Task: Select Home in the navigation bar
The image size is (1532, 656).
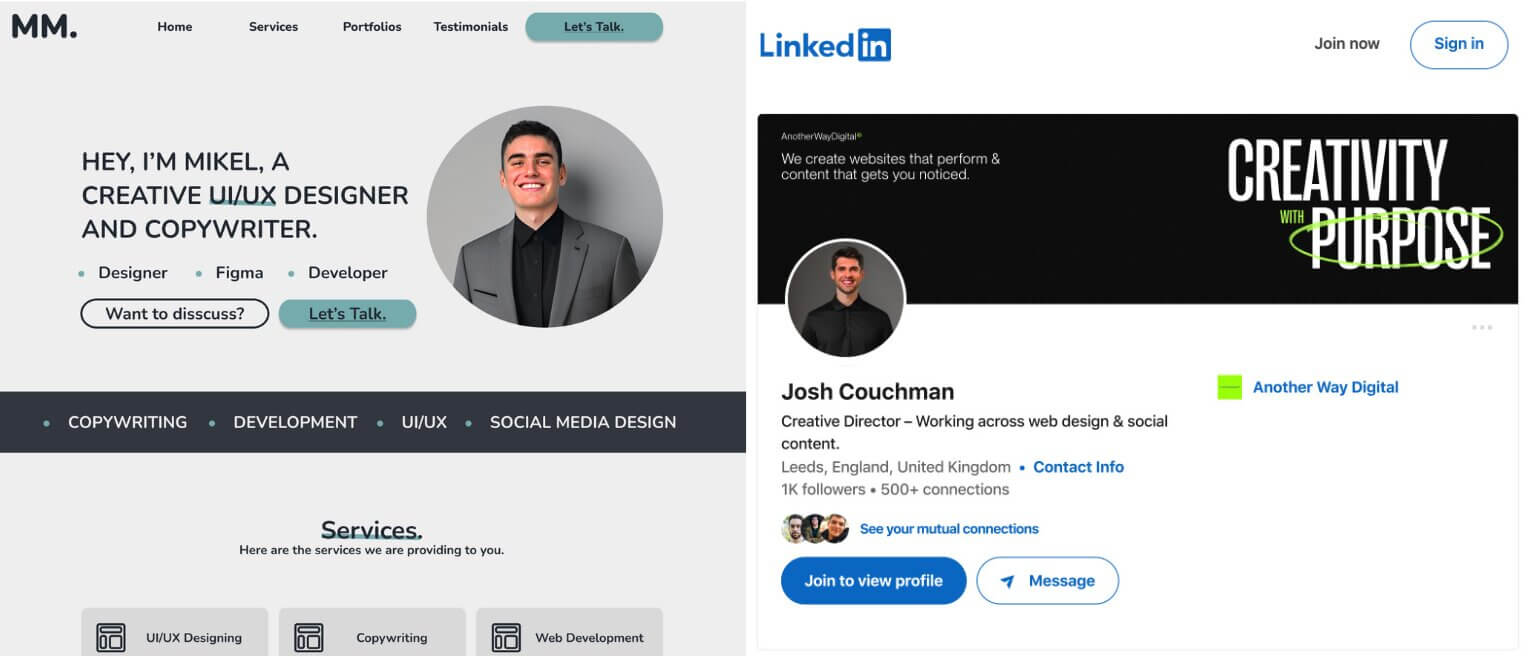Action: 175,27
